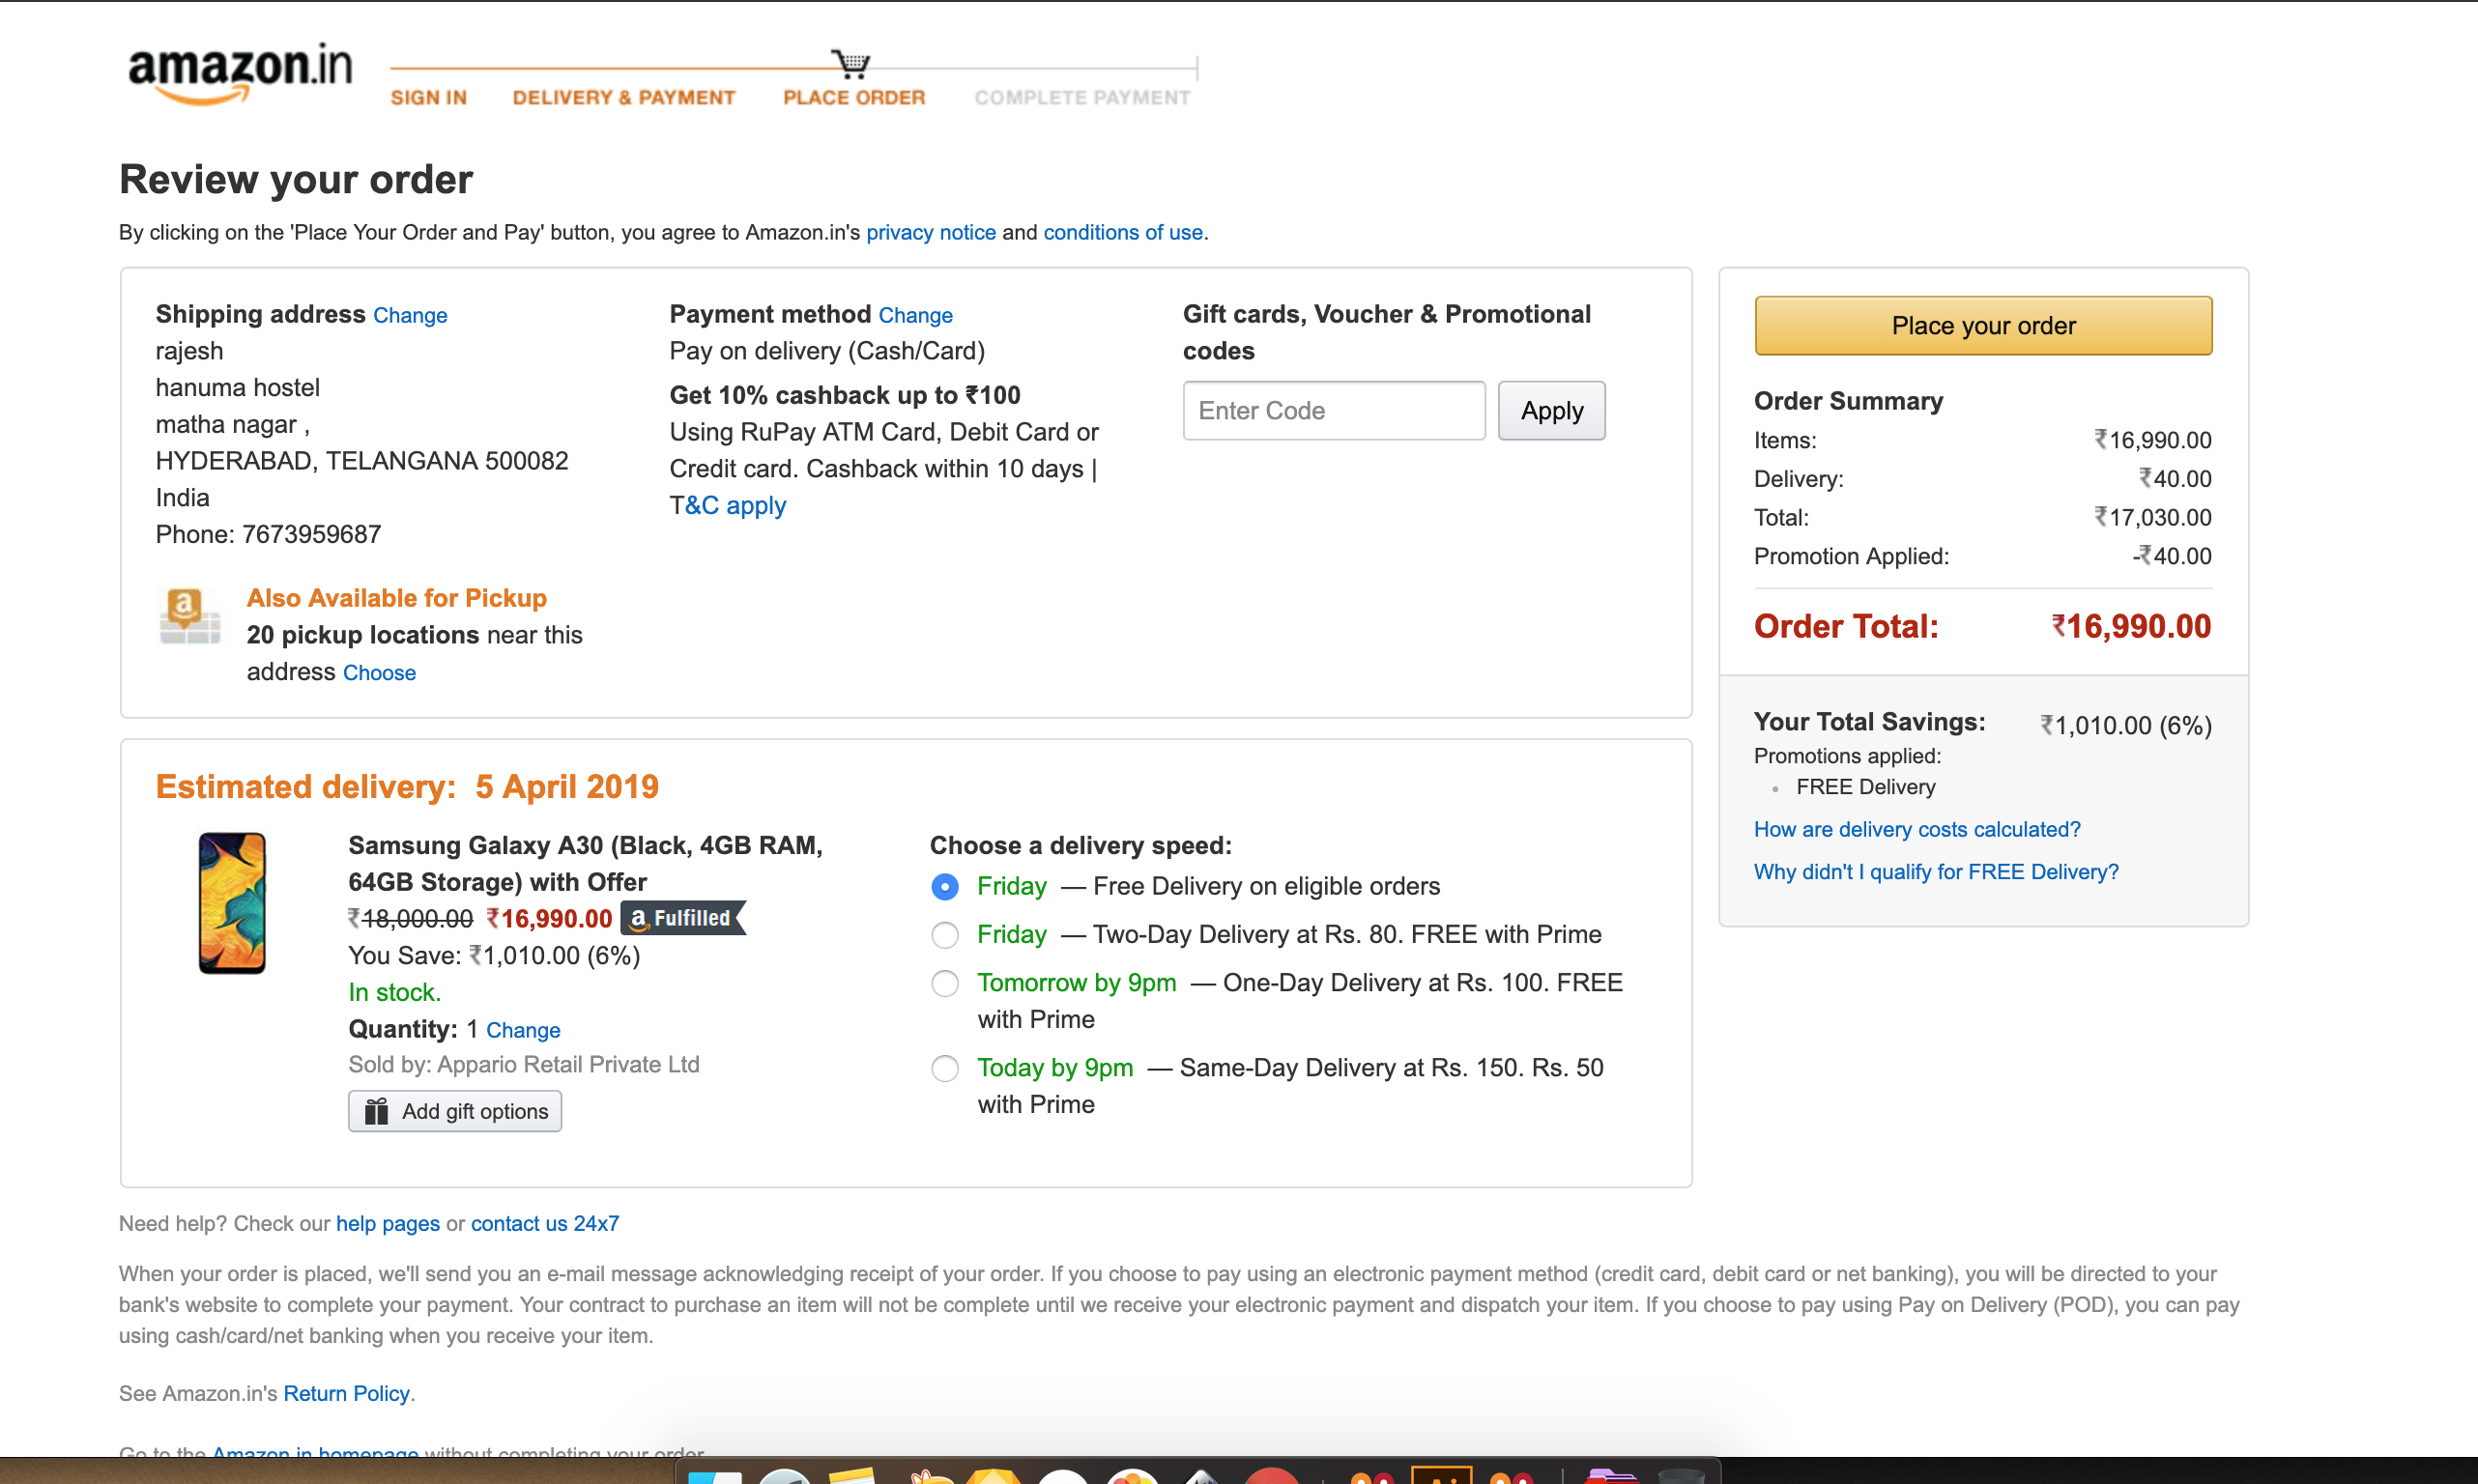Change the shipping address
2478x1484 pixels.
click(410, 315)
